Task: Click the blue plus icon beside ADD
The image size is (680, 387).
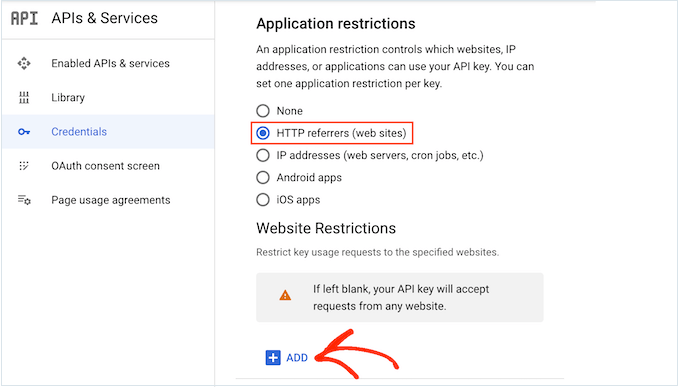Action: (273, 358)
